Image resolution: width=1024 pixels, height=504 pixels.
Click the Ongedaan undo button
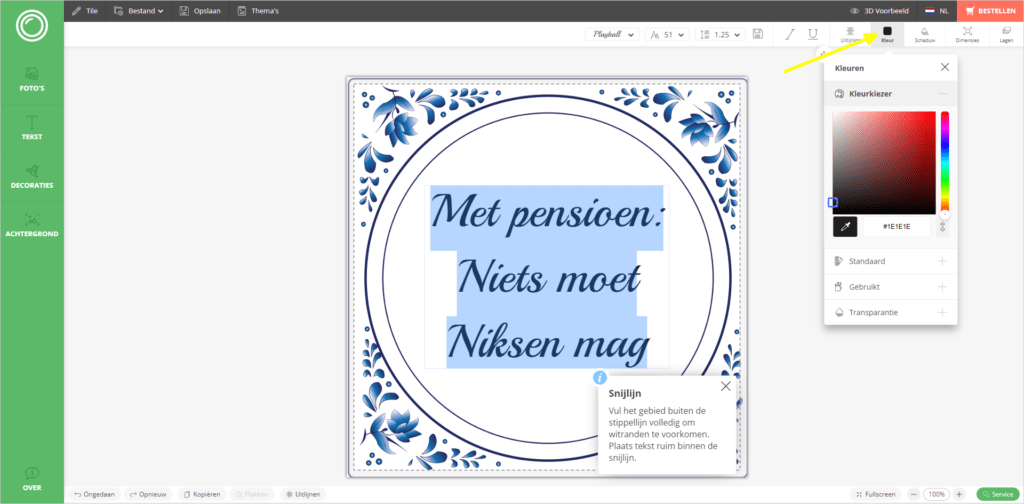92,494
